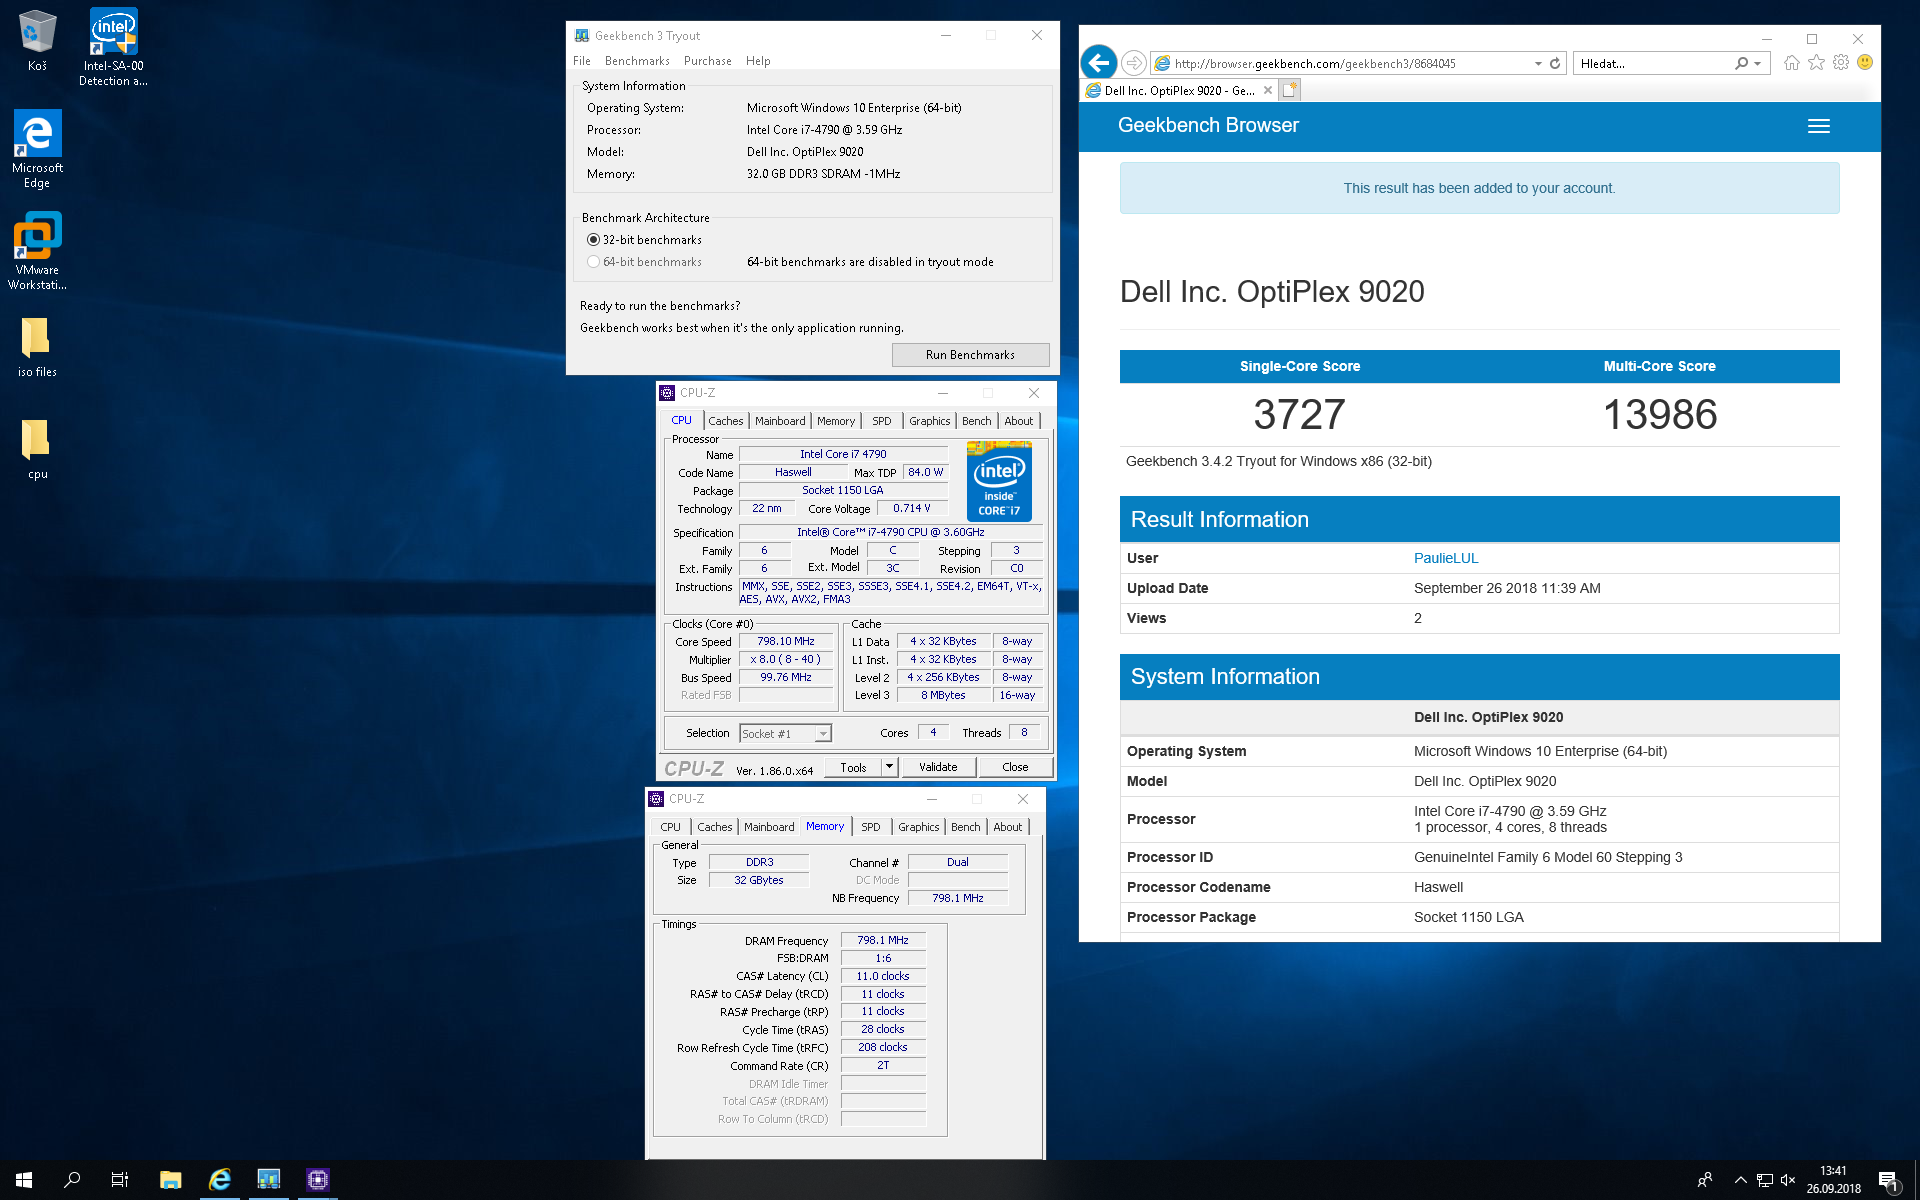This screenshot has width=1920, height=1200.
Task: Open the Socket #1 selection dropdown in CPU-Z
Action: (x=785, y=733)
